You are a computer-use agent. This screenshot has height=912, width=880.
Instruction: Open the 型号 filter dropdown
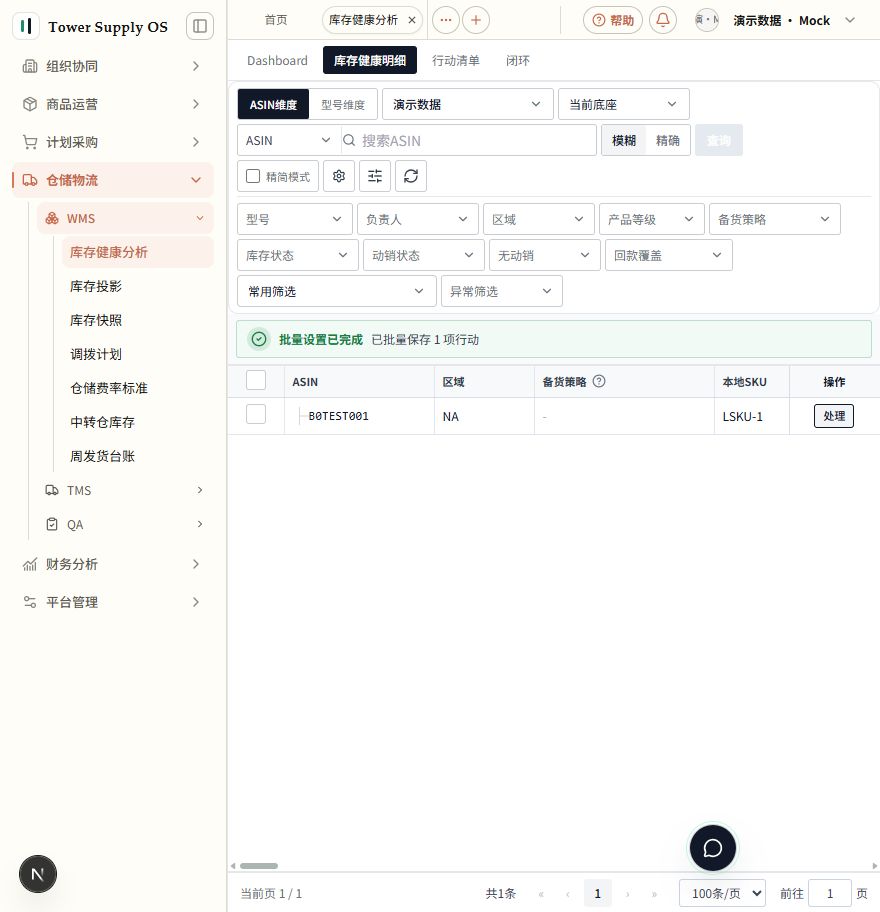pos(295,219)
